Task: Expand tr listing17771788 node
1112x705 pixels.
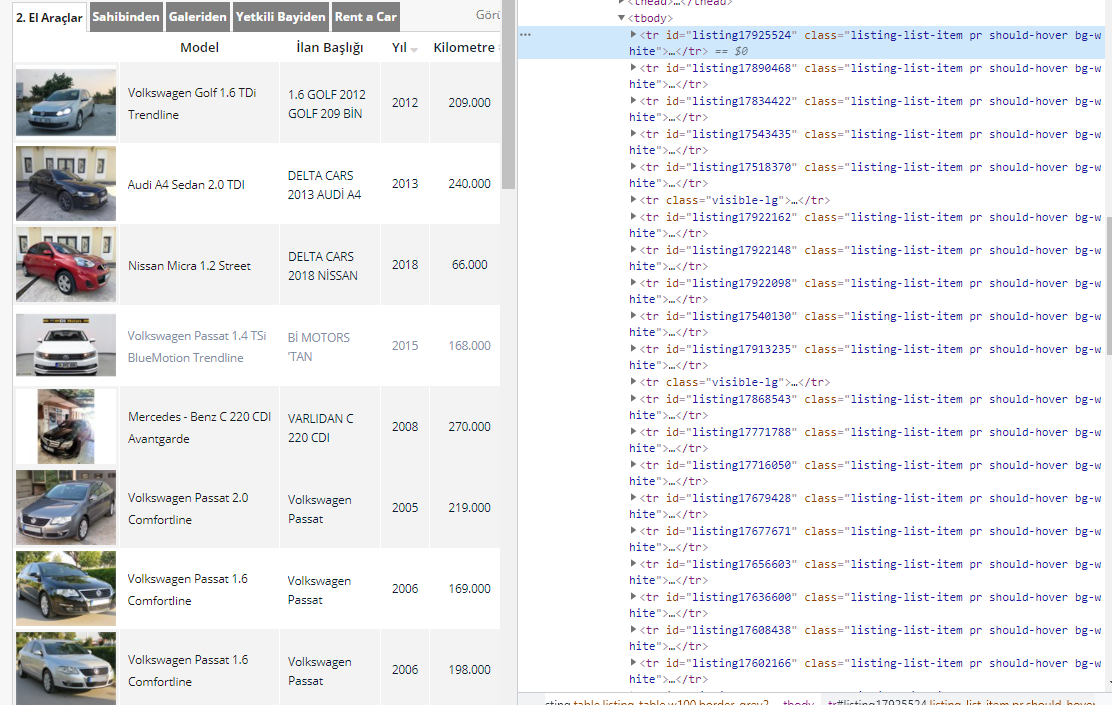Action: [x=633, y=431]
